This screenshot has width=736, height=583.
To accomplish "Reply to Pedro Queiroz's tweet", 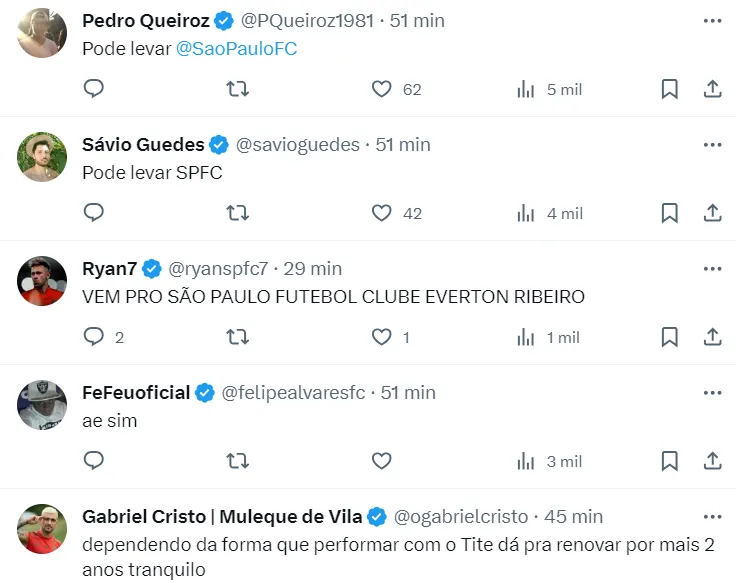I will click(93, 89).
